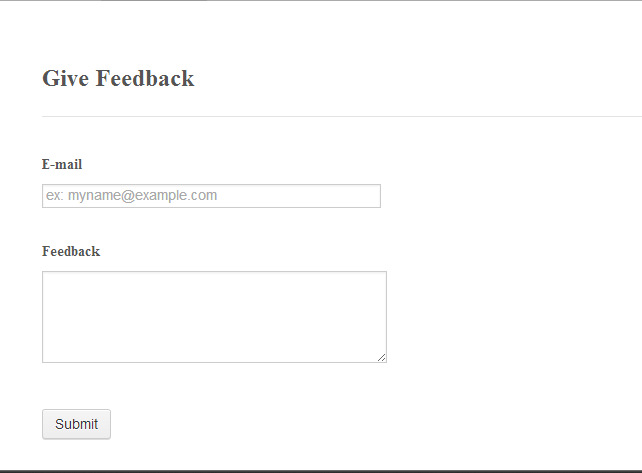The image size is (642, 473).
Task: Click the Submit button label text
Action: [76, 424]
